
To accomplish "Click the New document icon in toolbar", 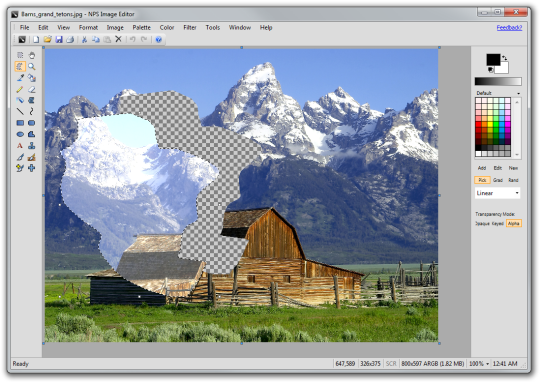I will [x=36, y=39].
